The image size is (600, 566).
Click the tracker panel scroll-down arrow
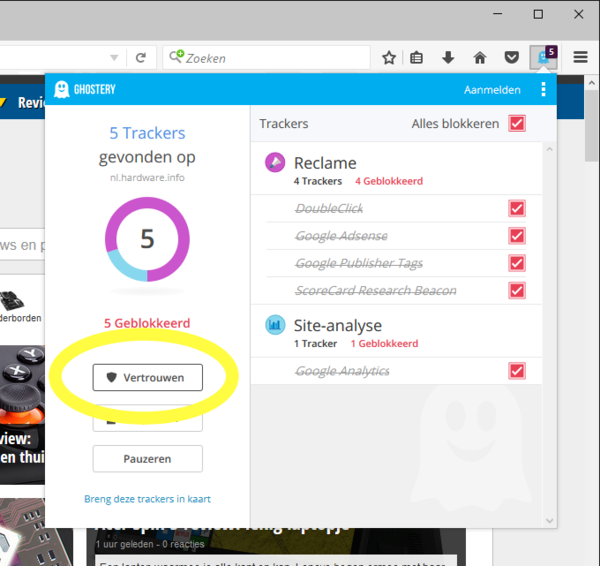[x=549, y=520]
